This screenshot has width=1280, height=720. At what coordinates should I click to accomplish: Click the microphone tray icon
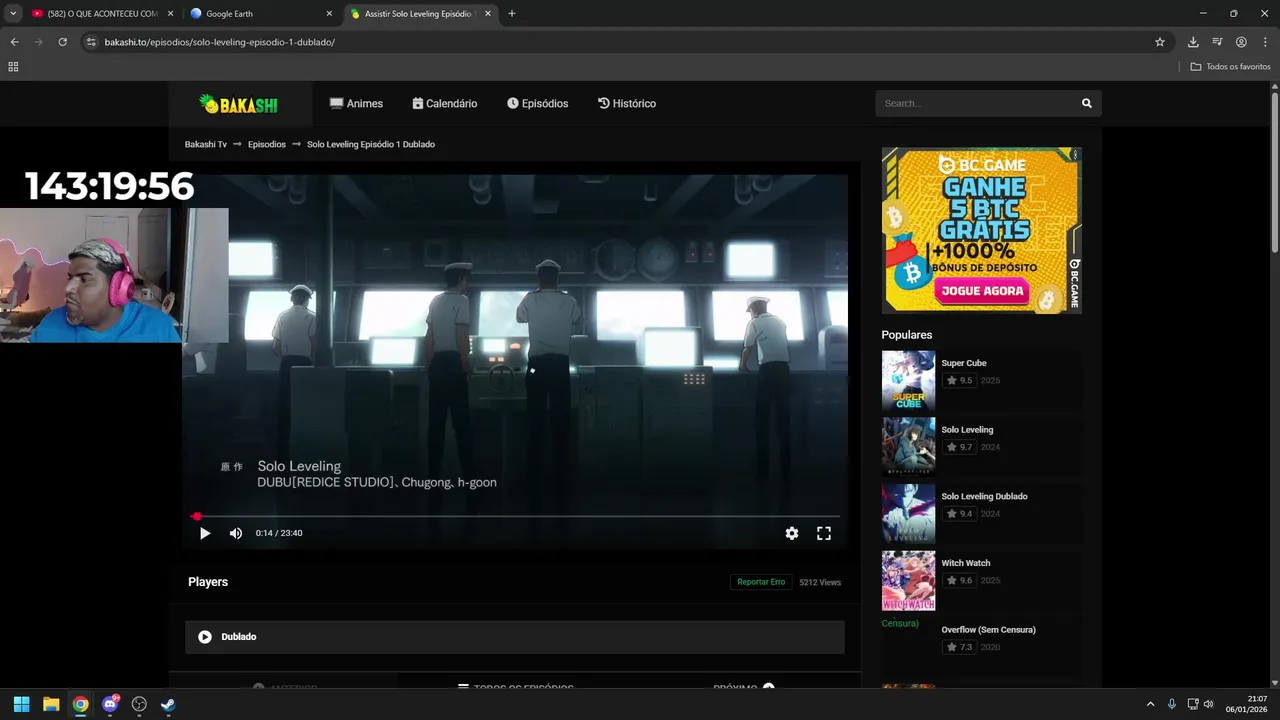point(1172,704)
